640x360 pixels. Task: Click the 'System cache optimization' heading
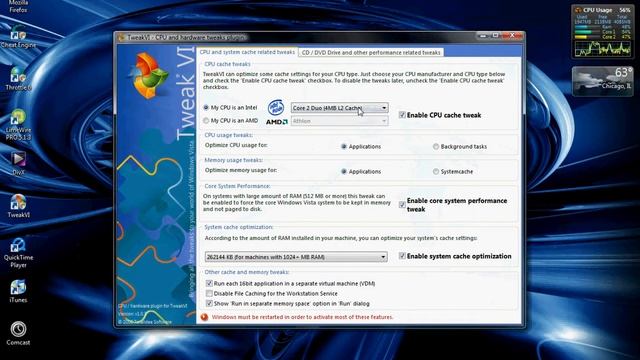[239, 227]
